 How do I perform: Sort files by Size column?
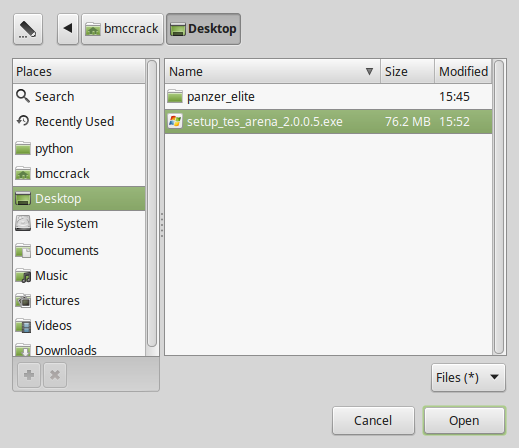(407, 71)
